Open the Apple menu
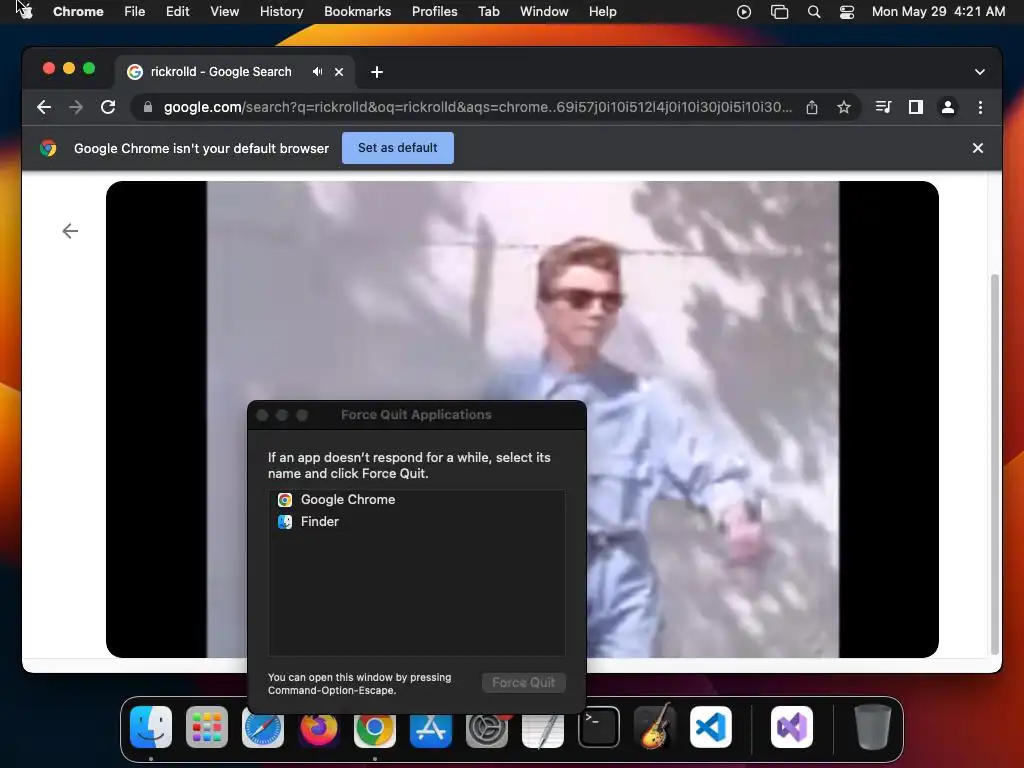1024x768 pixels. (x=25, y=11)
